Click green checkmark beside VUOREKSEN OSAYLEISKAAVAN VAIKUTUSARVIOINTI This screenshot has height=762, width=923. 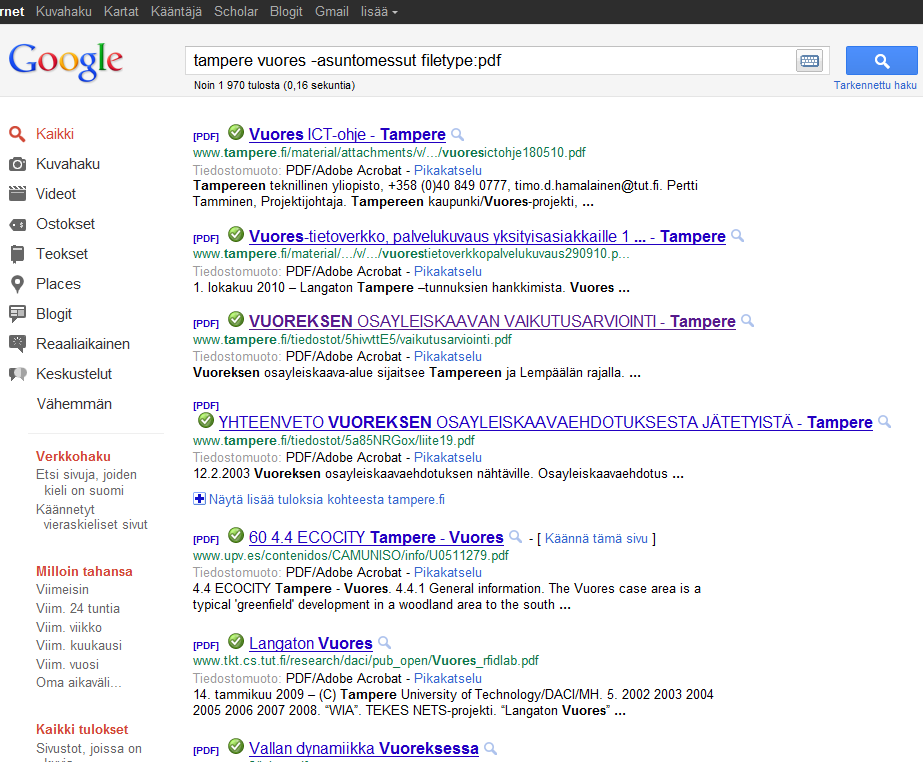(235, 319)
